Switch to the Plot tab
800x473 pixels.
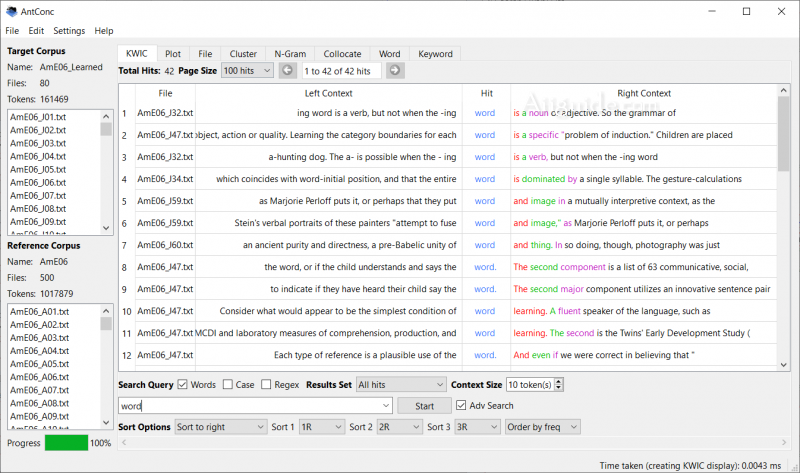173,54
